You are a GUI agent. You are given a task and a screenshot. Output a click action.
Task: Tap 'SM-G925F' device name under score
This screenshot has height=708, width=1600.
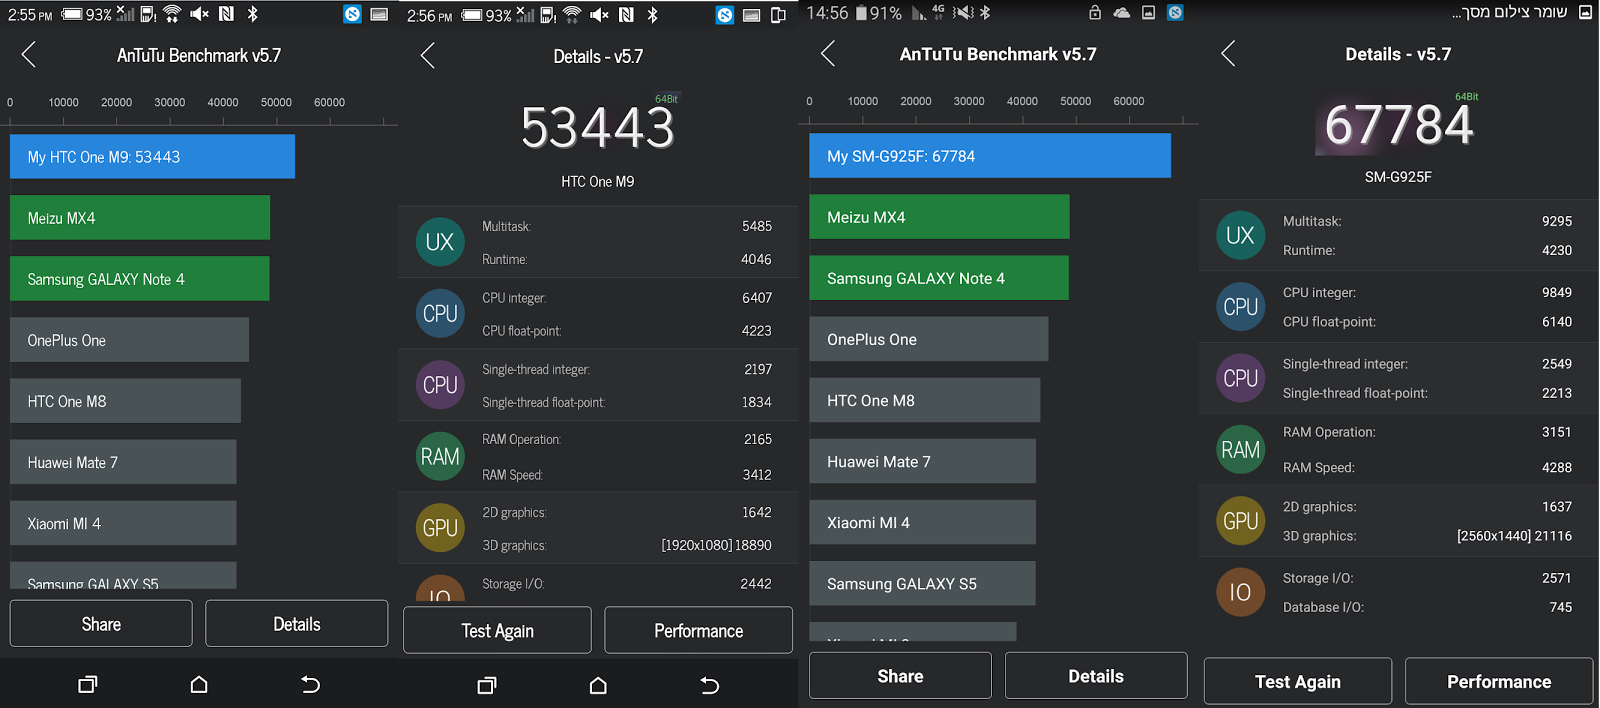[1398, 177]
